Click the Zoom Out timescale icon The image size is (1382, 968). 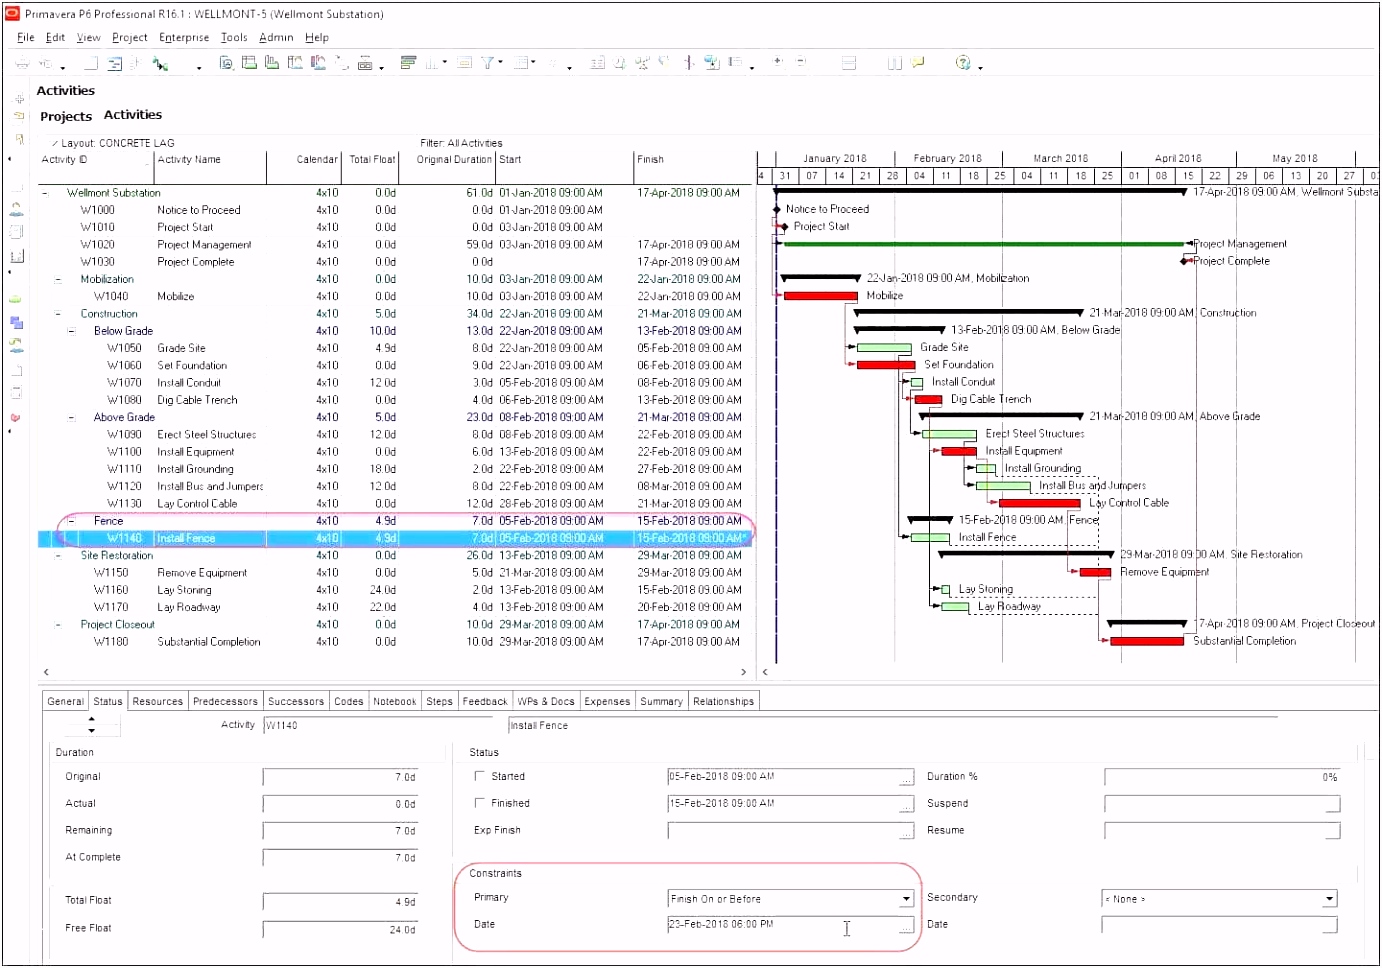[x=801, y=62]
